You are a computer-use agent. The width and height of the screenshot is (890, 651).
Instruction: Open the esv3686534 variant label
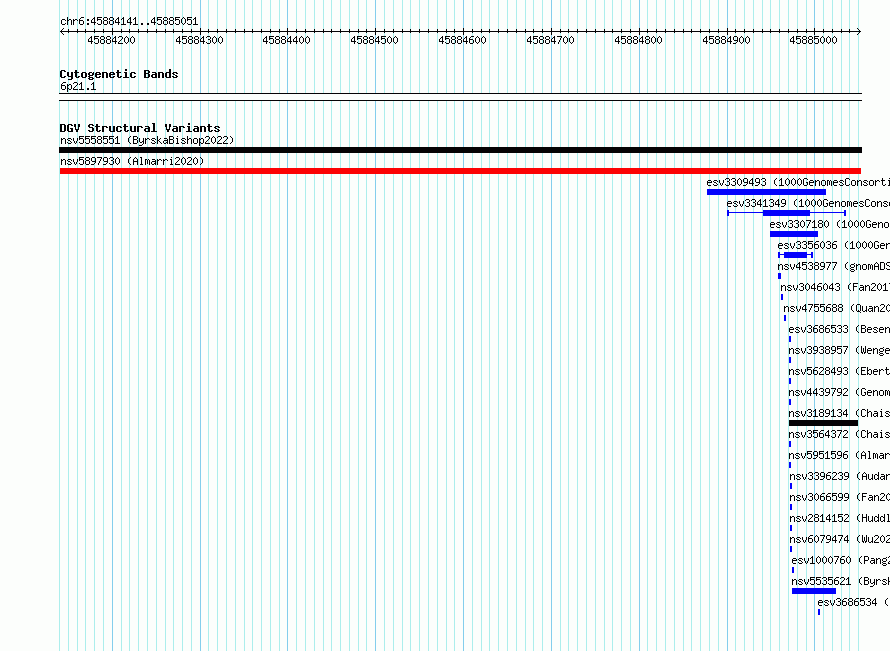pos(854,602)
